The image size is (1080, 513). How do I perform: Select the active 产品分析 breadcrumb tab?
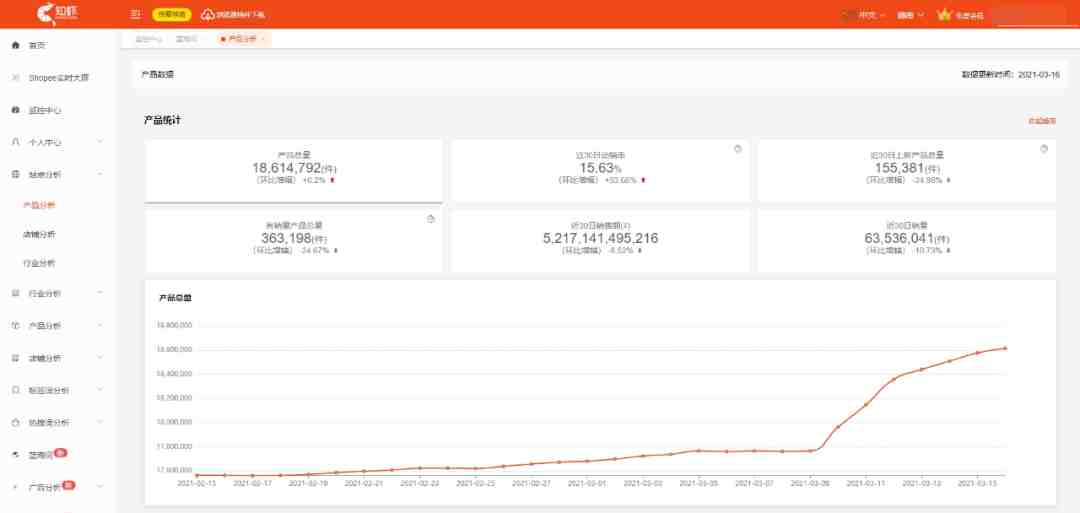coord(242,39)
